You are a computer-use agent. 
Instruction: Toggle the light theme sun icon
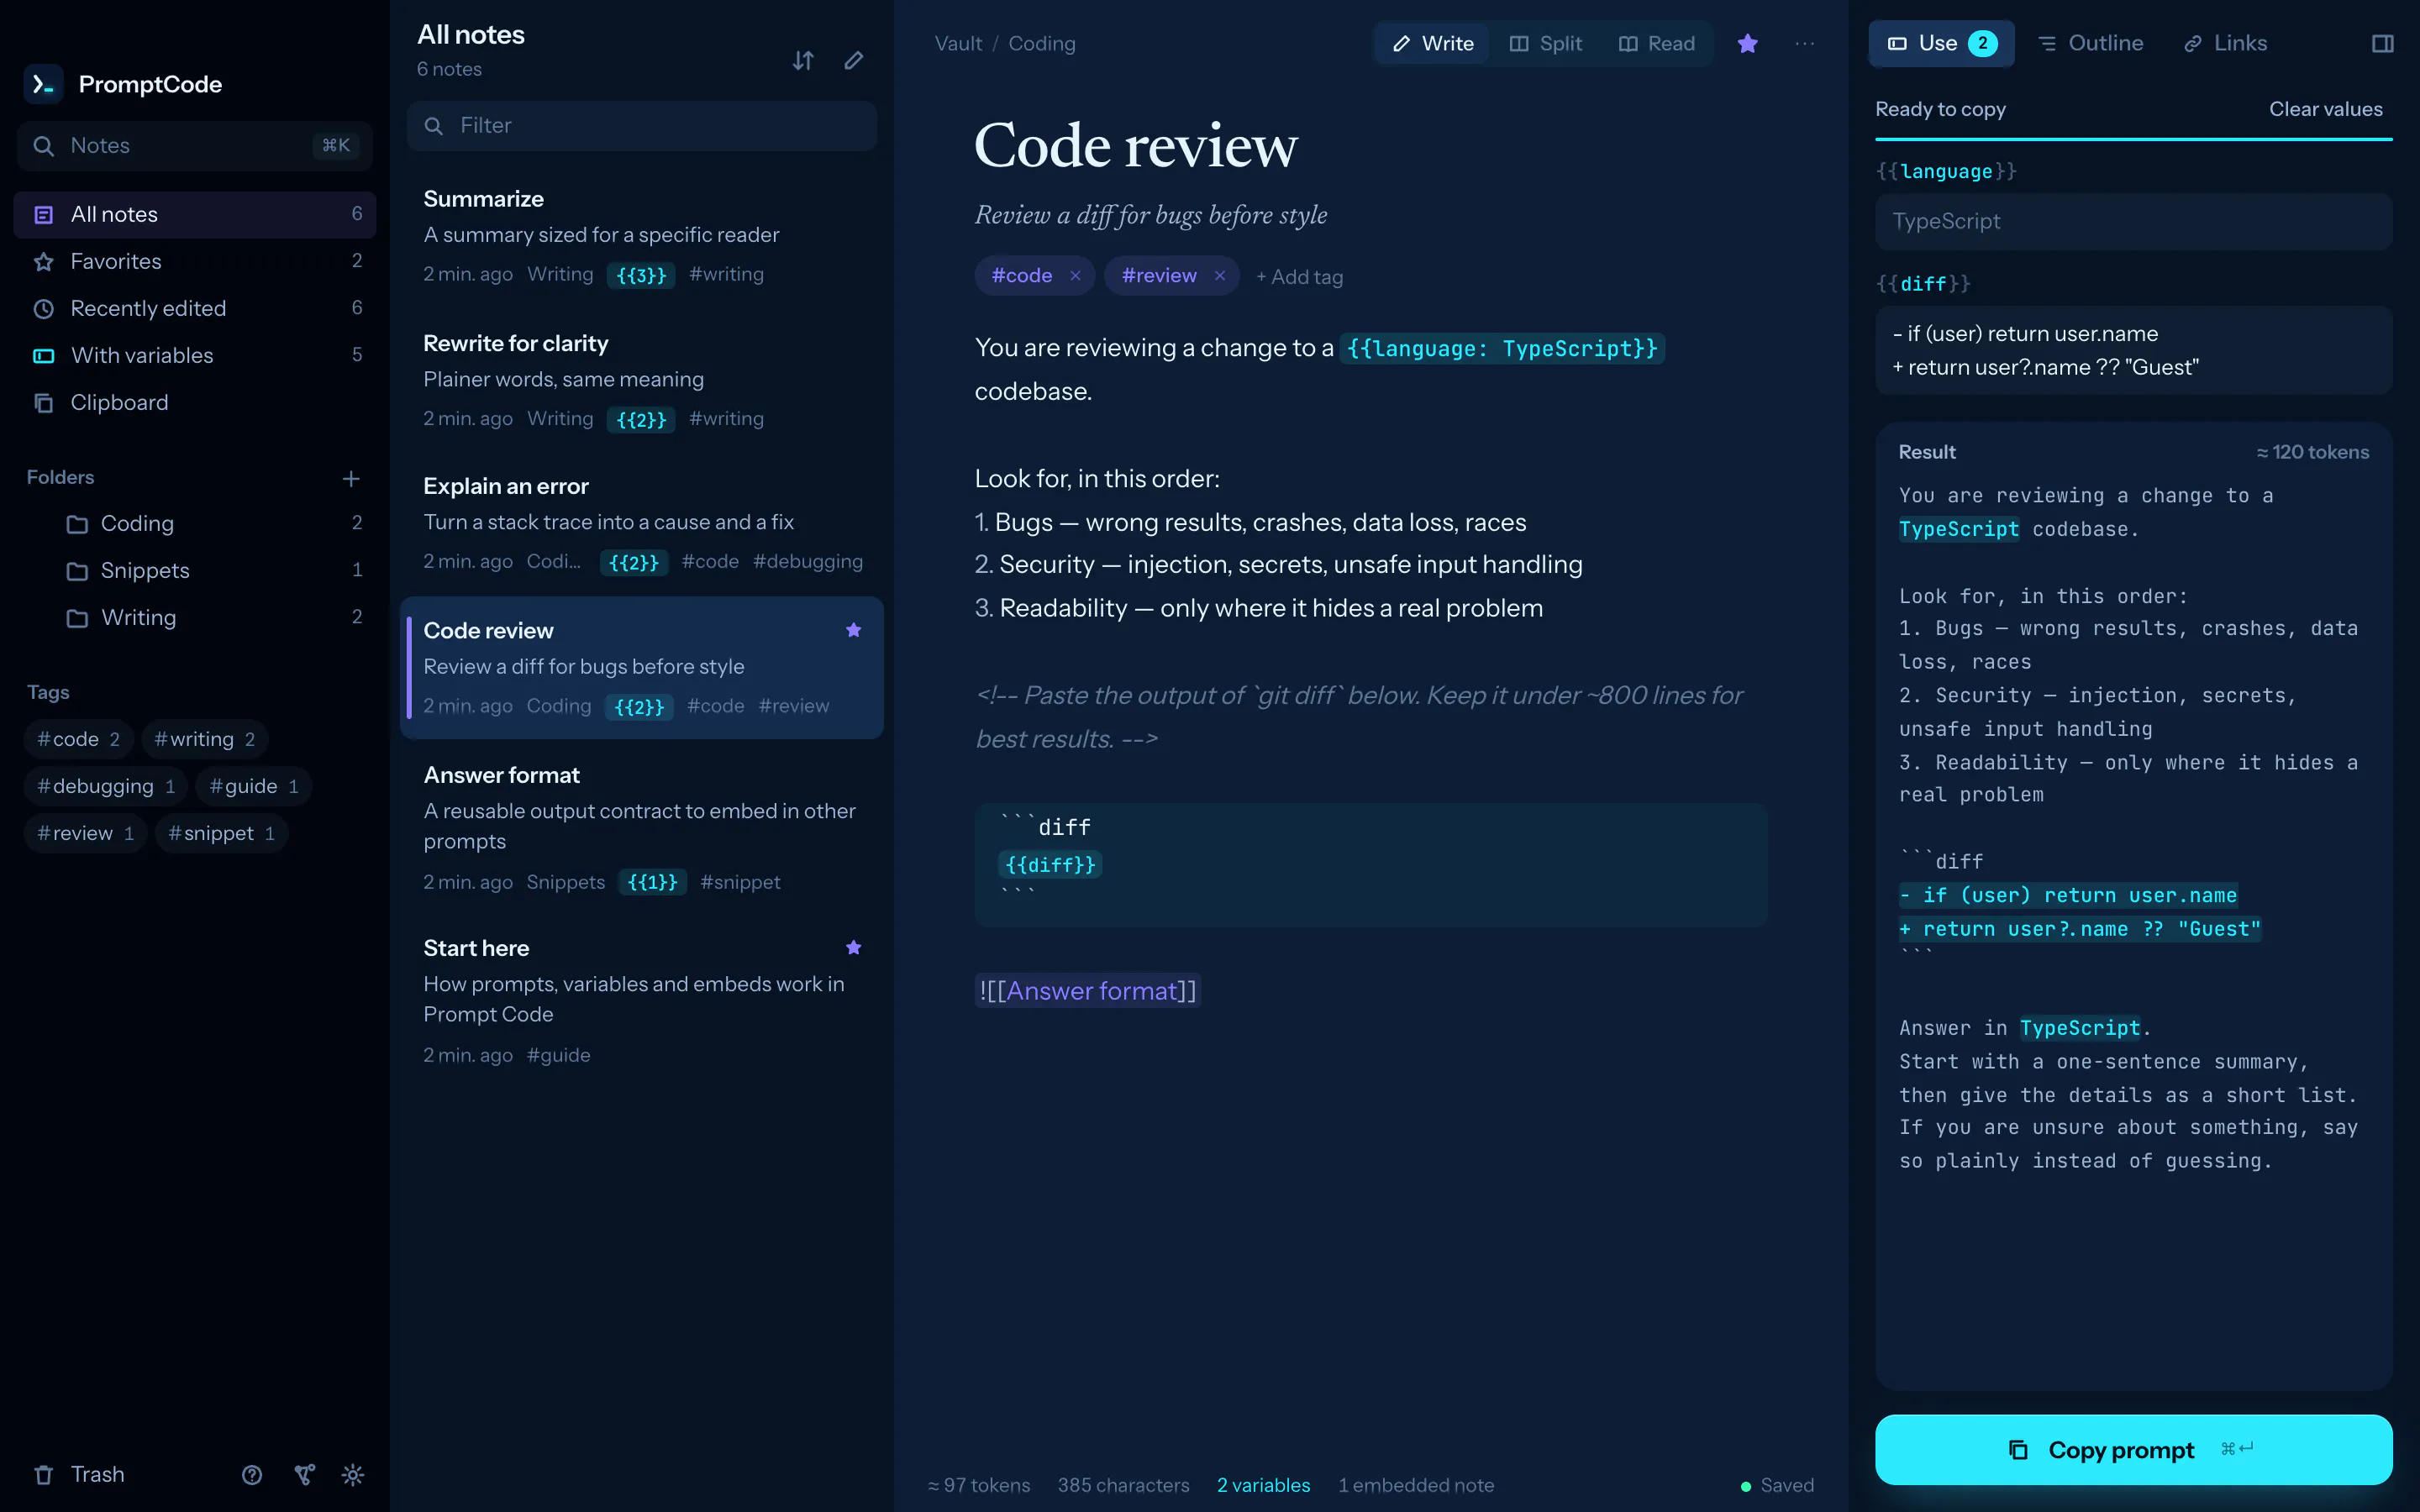point(353,1474)
